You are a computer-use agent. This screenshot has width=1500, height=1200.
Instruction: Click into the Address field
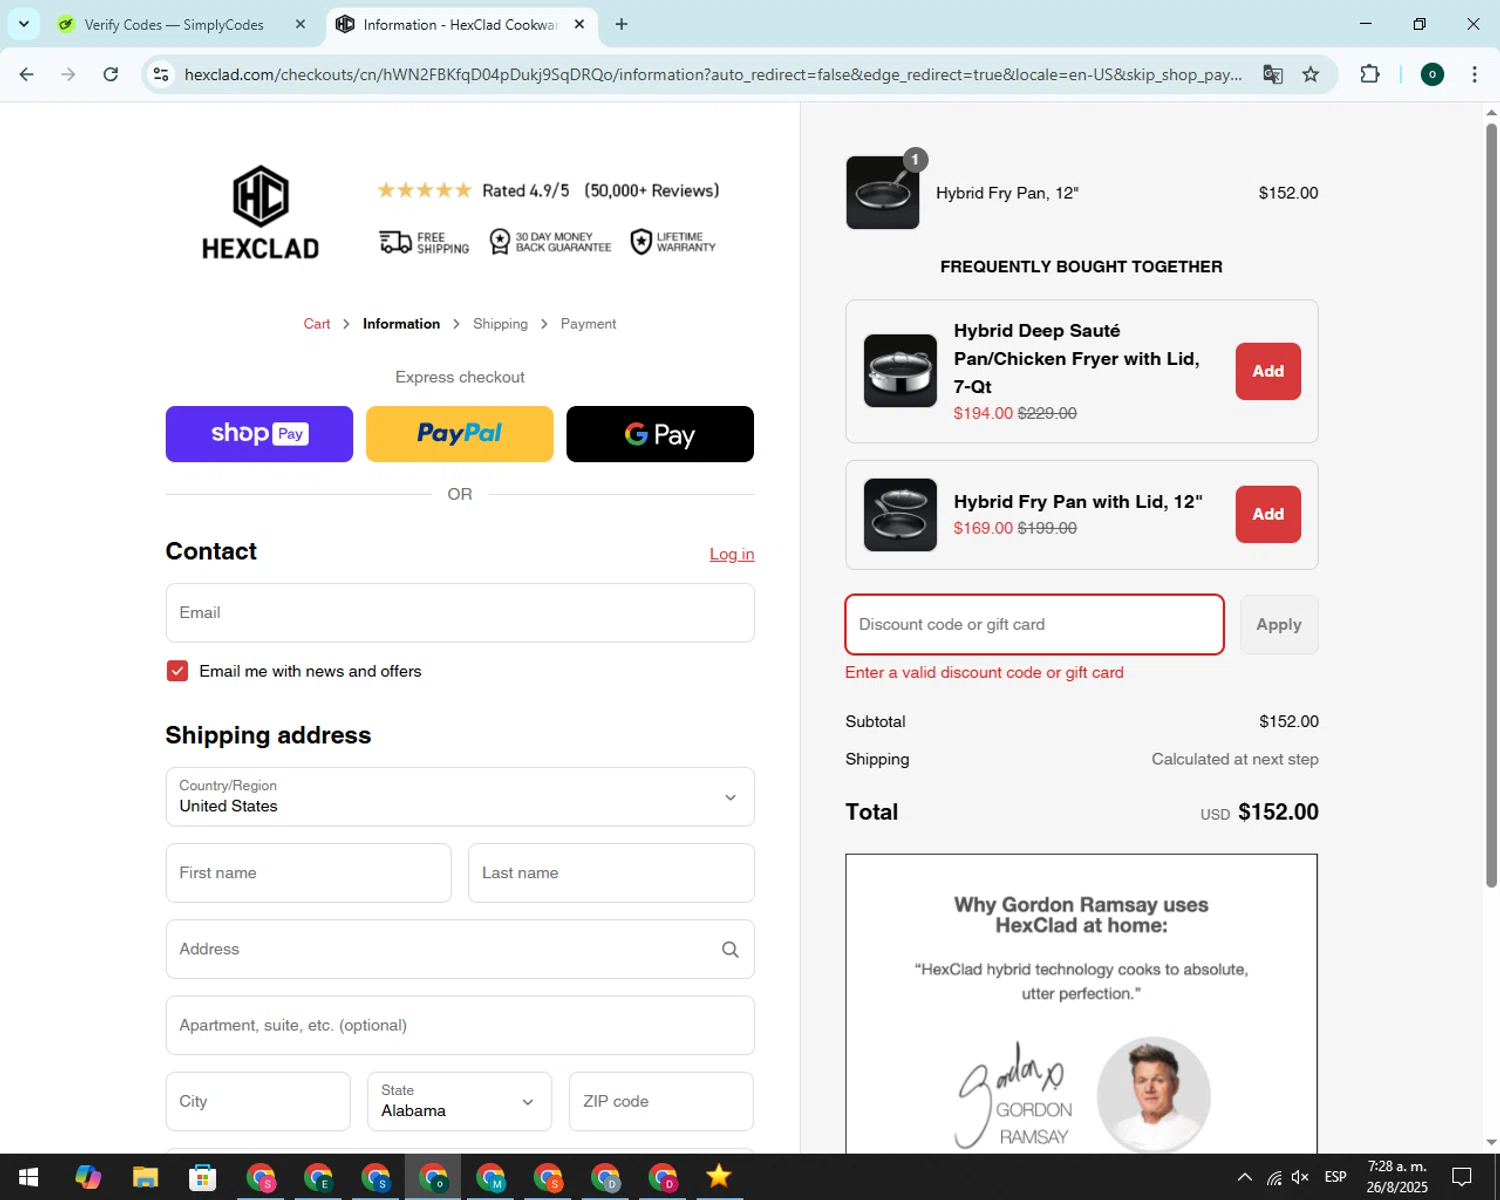[460, 949]
